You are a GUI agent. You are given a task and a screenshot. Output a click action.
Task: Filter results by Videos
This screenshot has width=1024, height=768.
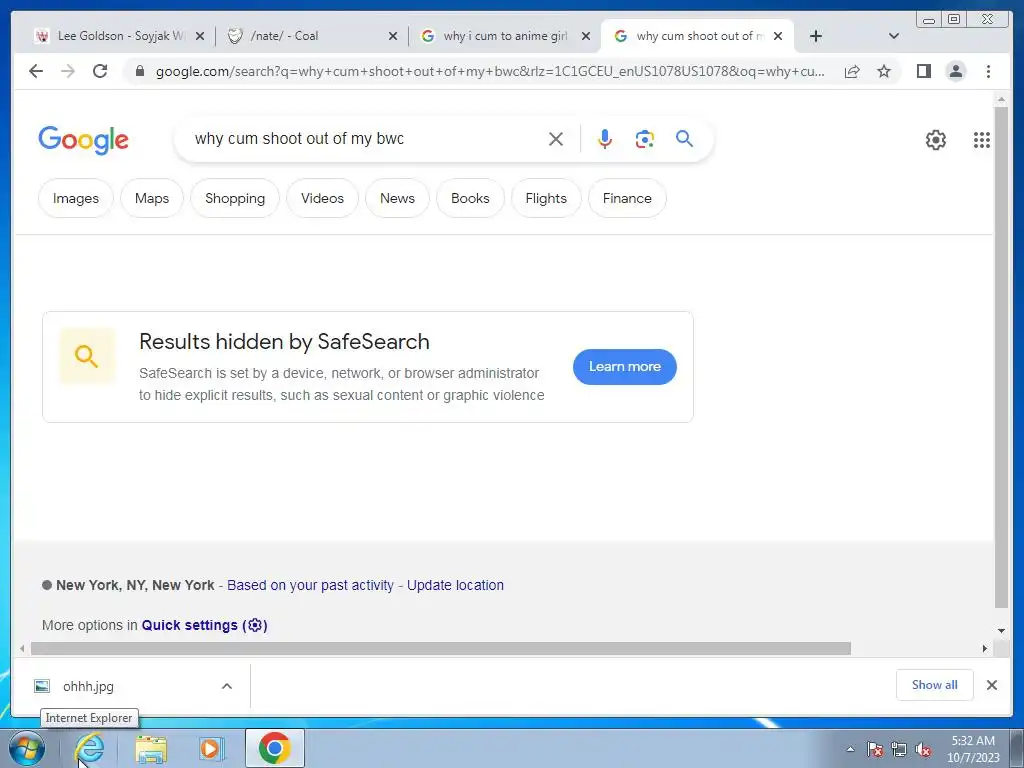pyautogui.click(x=323, y=198)
